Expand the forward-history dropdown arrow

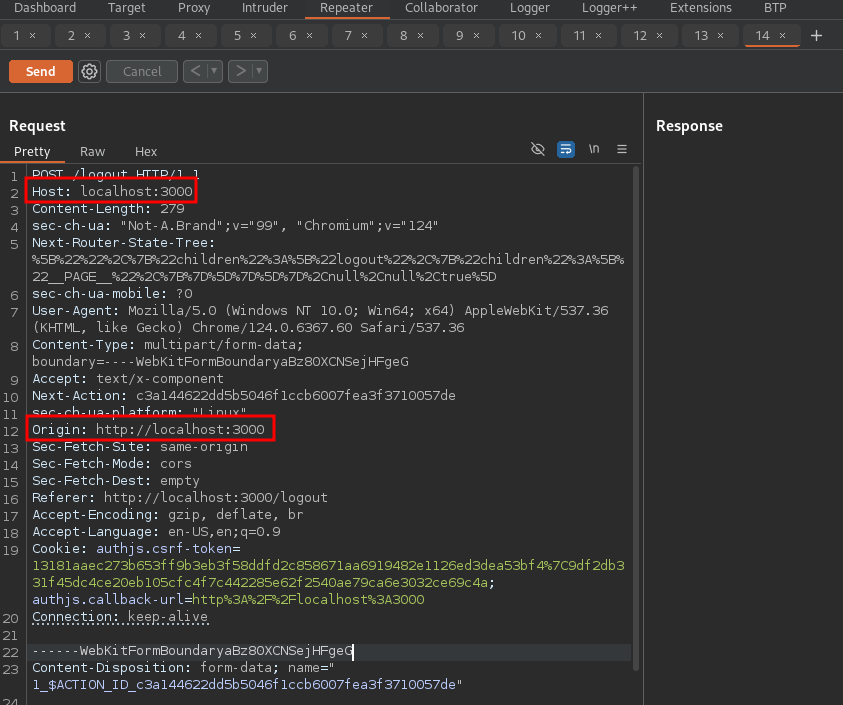(260, 72)
